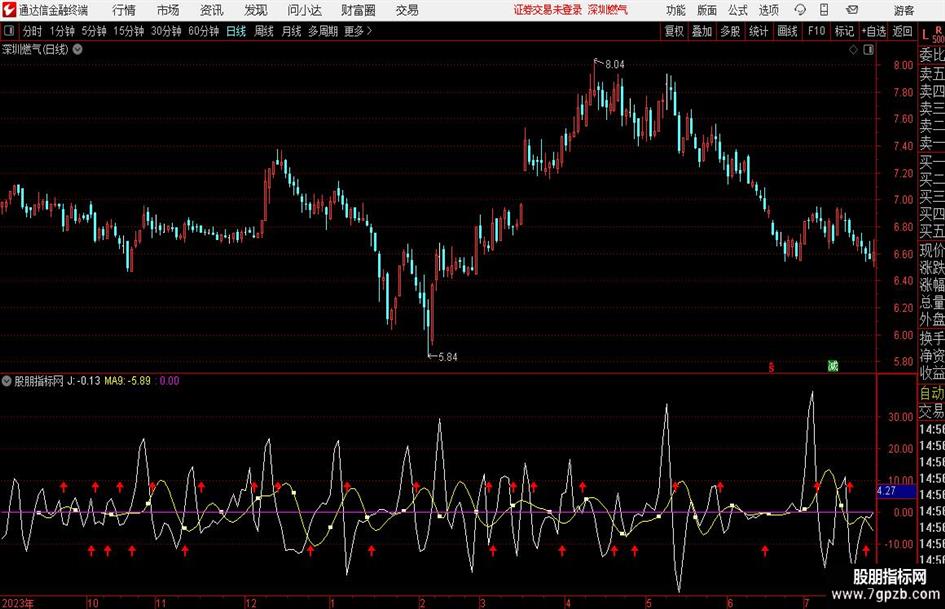The width and height of the screenshot is (945, 609).
Task: Switch to the 15分钟 period tab
Action: 129,31
